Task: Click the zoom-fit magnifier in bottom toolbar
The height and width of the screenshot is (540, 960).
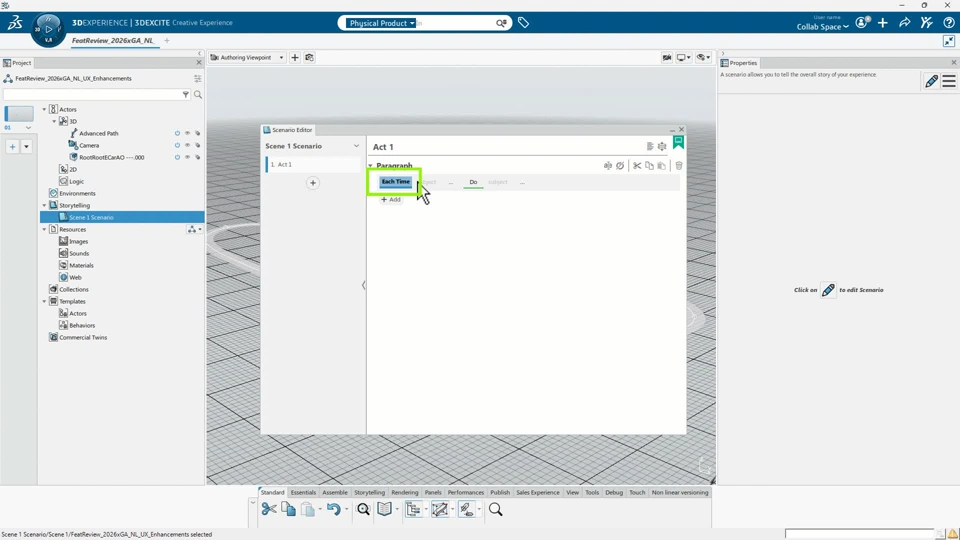Action: point(363,509)
